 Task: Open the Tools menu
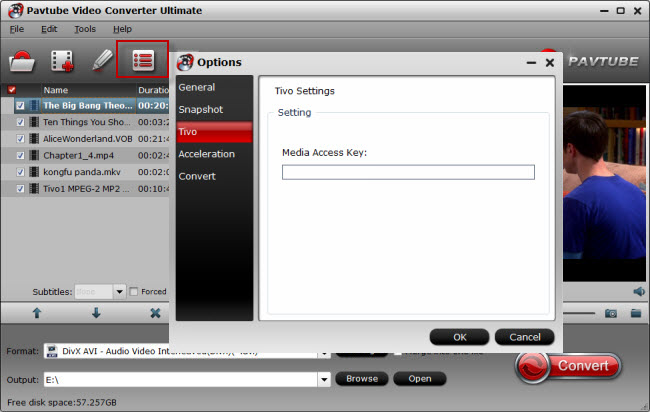click(85, 29)
